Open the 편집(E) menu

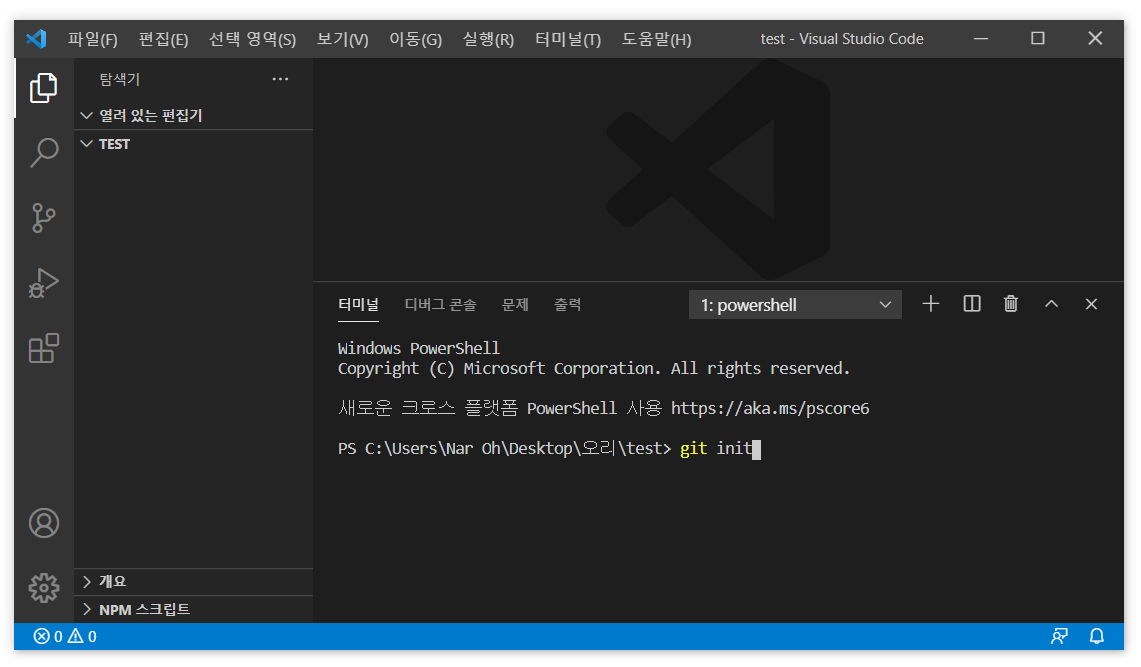pos(163,39)
